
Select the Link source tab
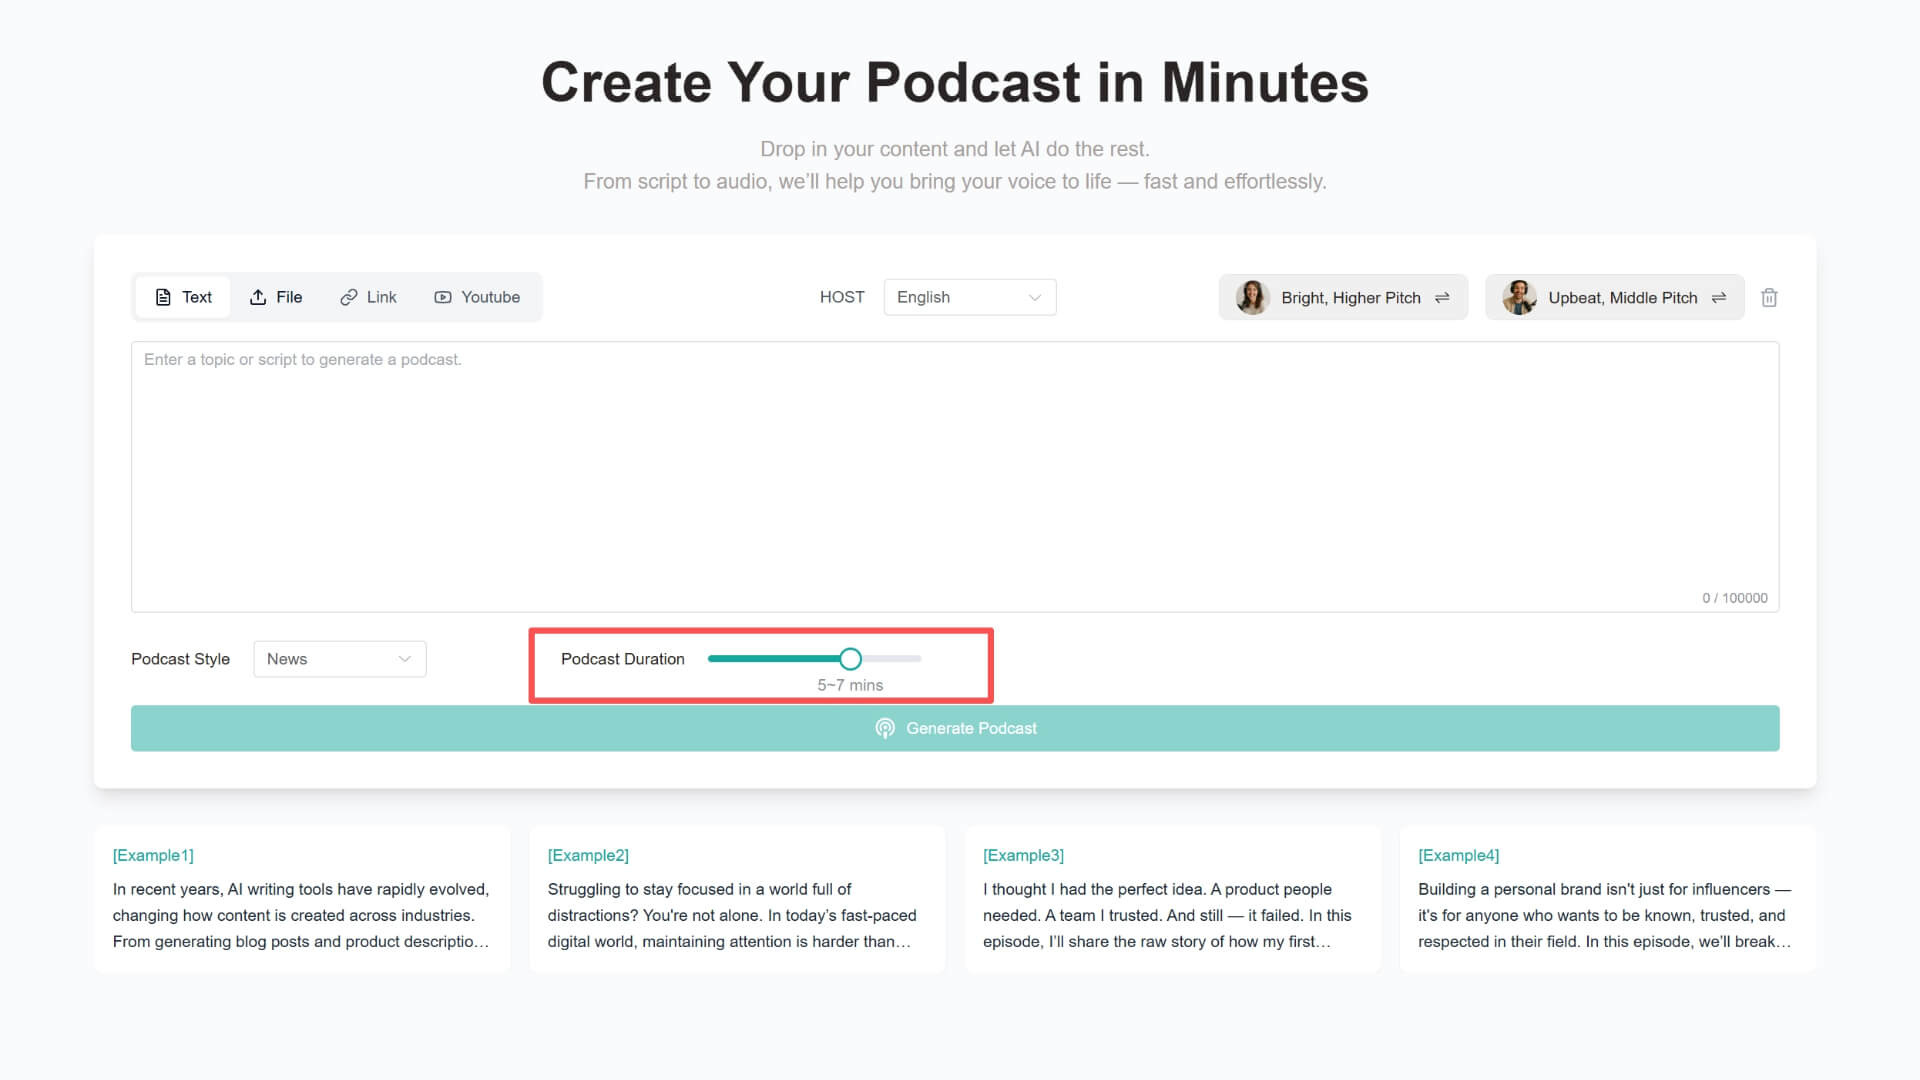368,297
